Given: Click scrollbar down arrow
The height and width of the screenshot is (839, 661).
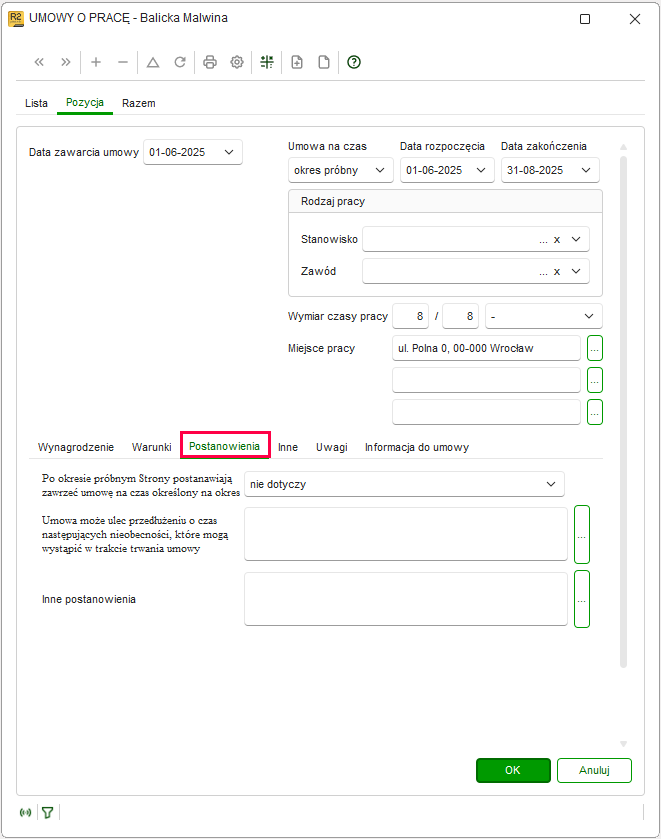Looking at the screenshot, I should (623, 744).
